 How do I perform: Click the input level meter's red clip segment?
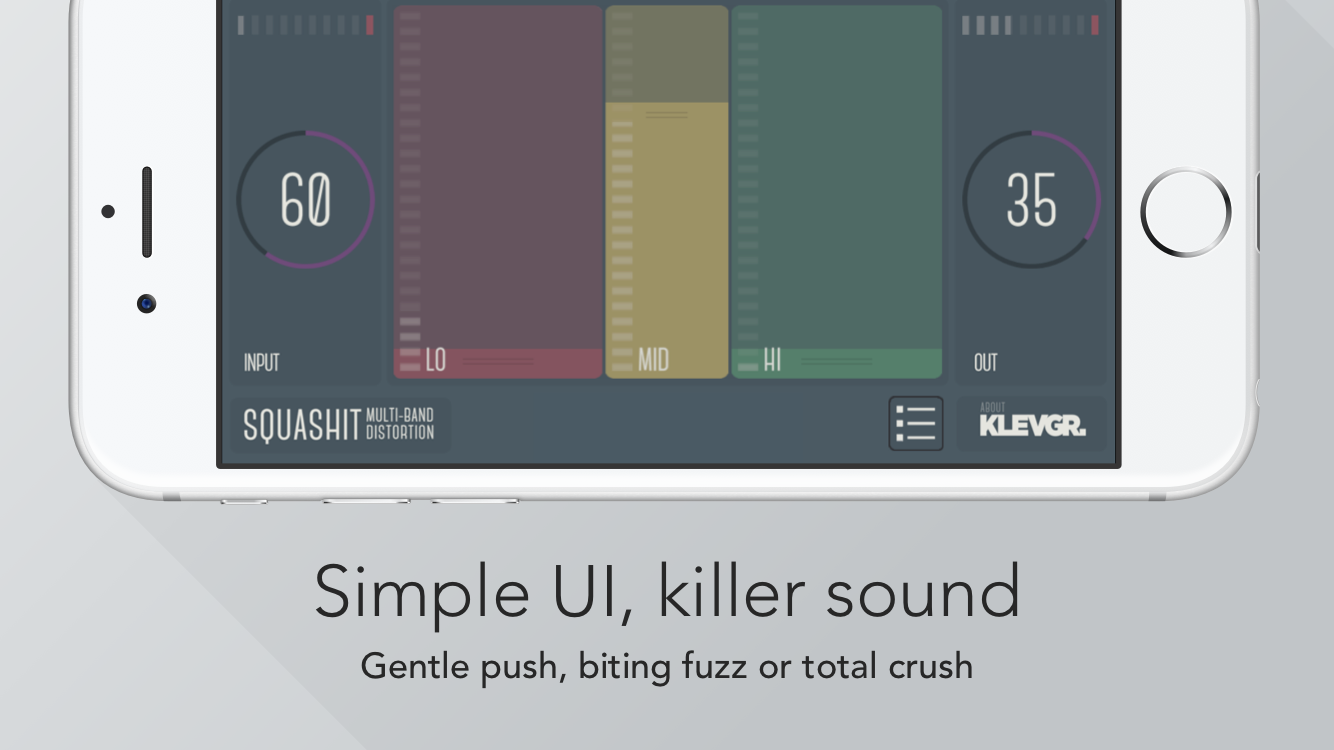pos(370,26)
